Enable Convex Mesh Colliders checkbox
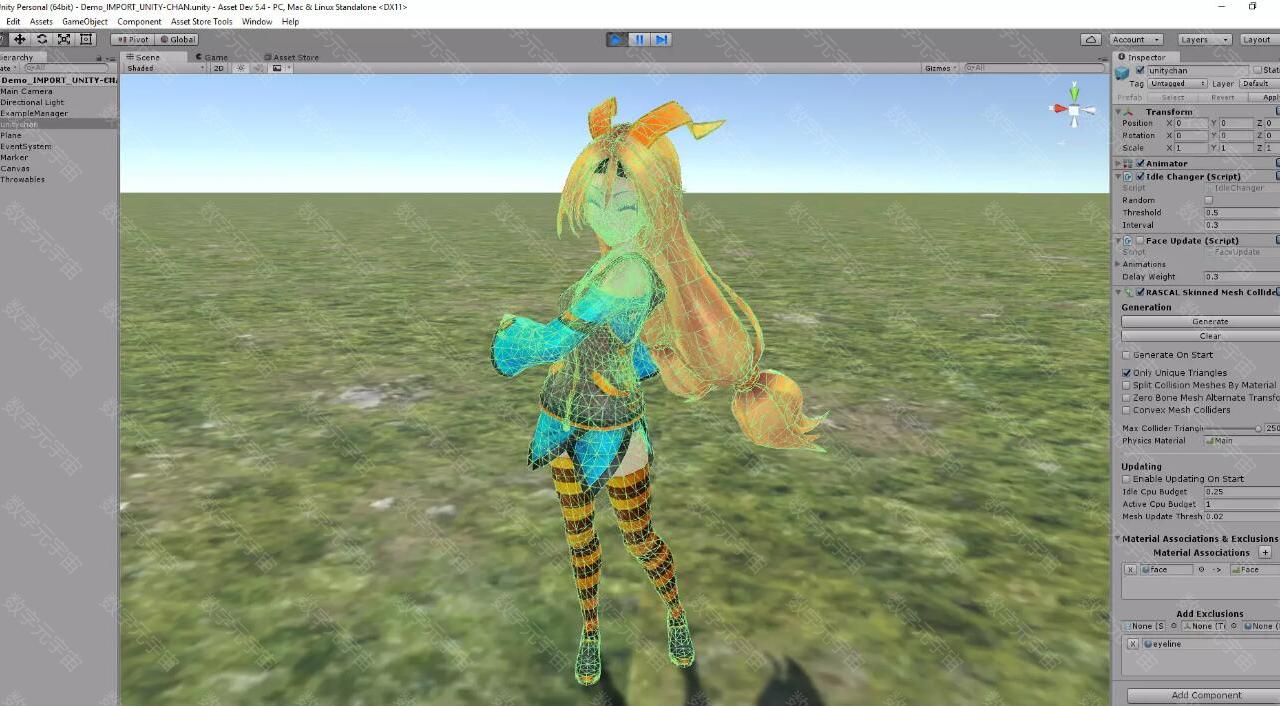Image resolution: width=1280 pixels, height=706 pixels. pos(1126,410)
